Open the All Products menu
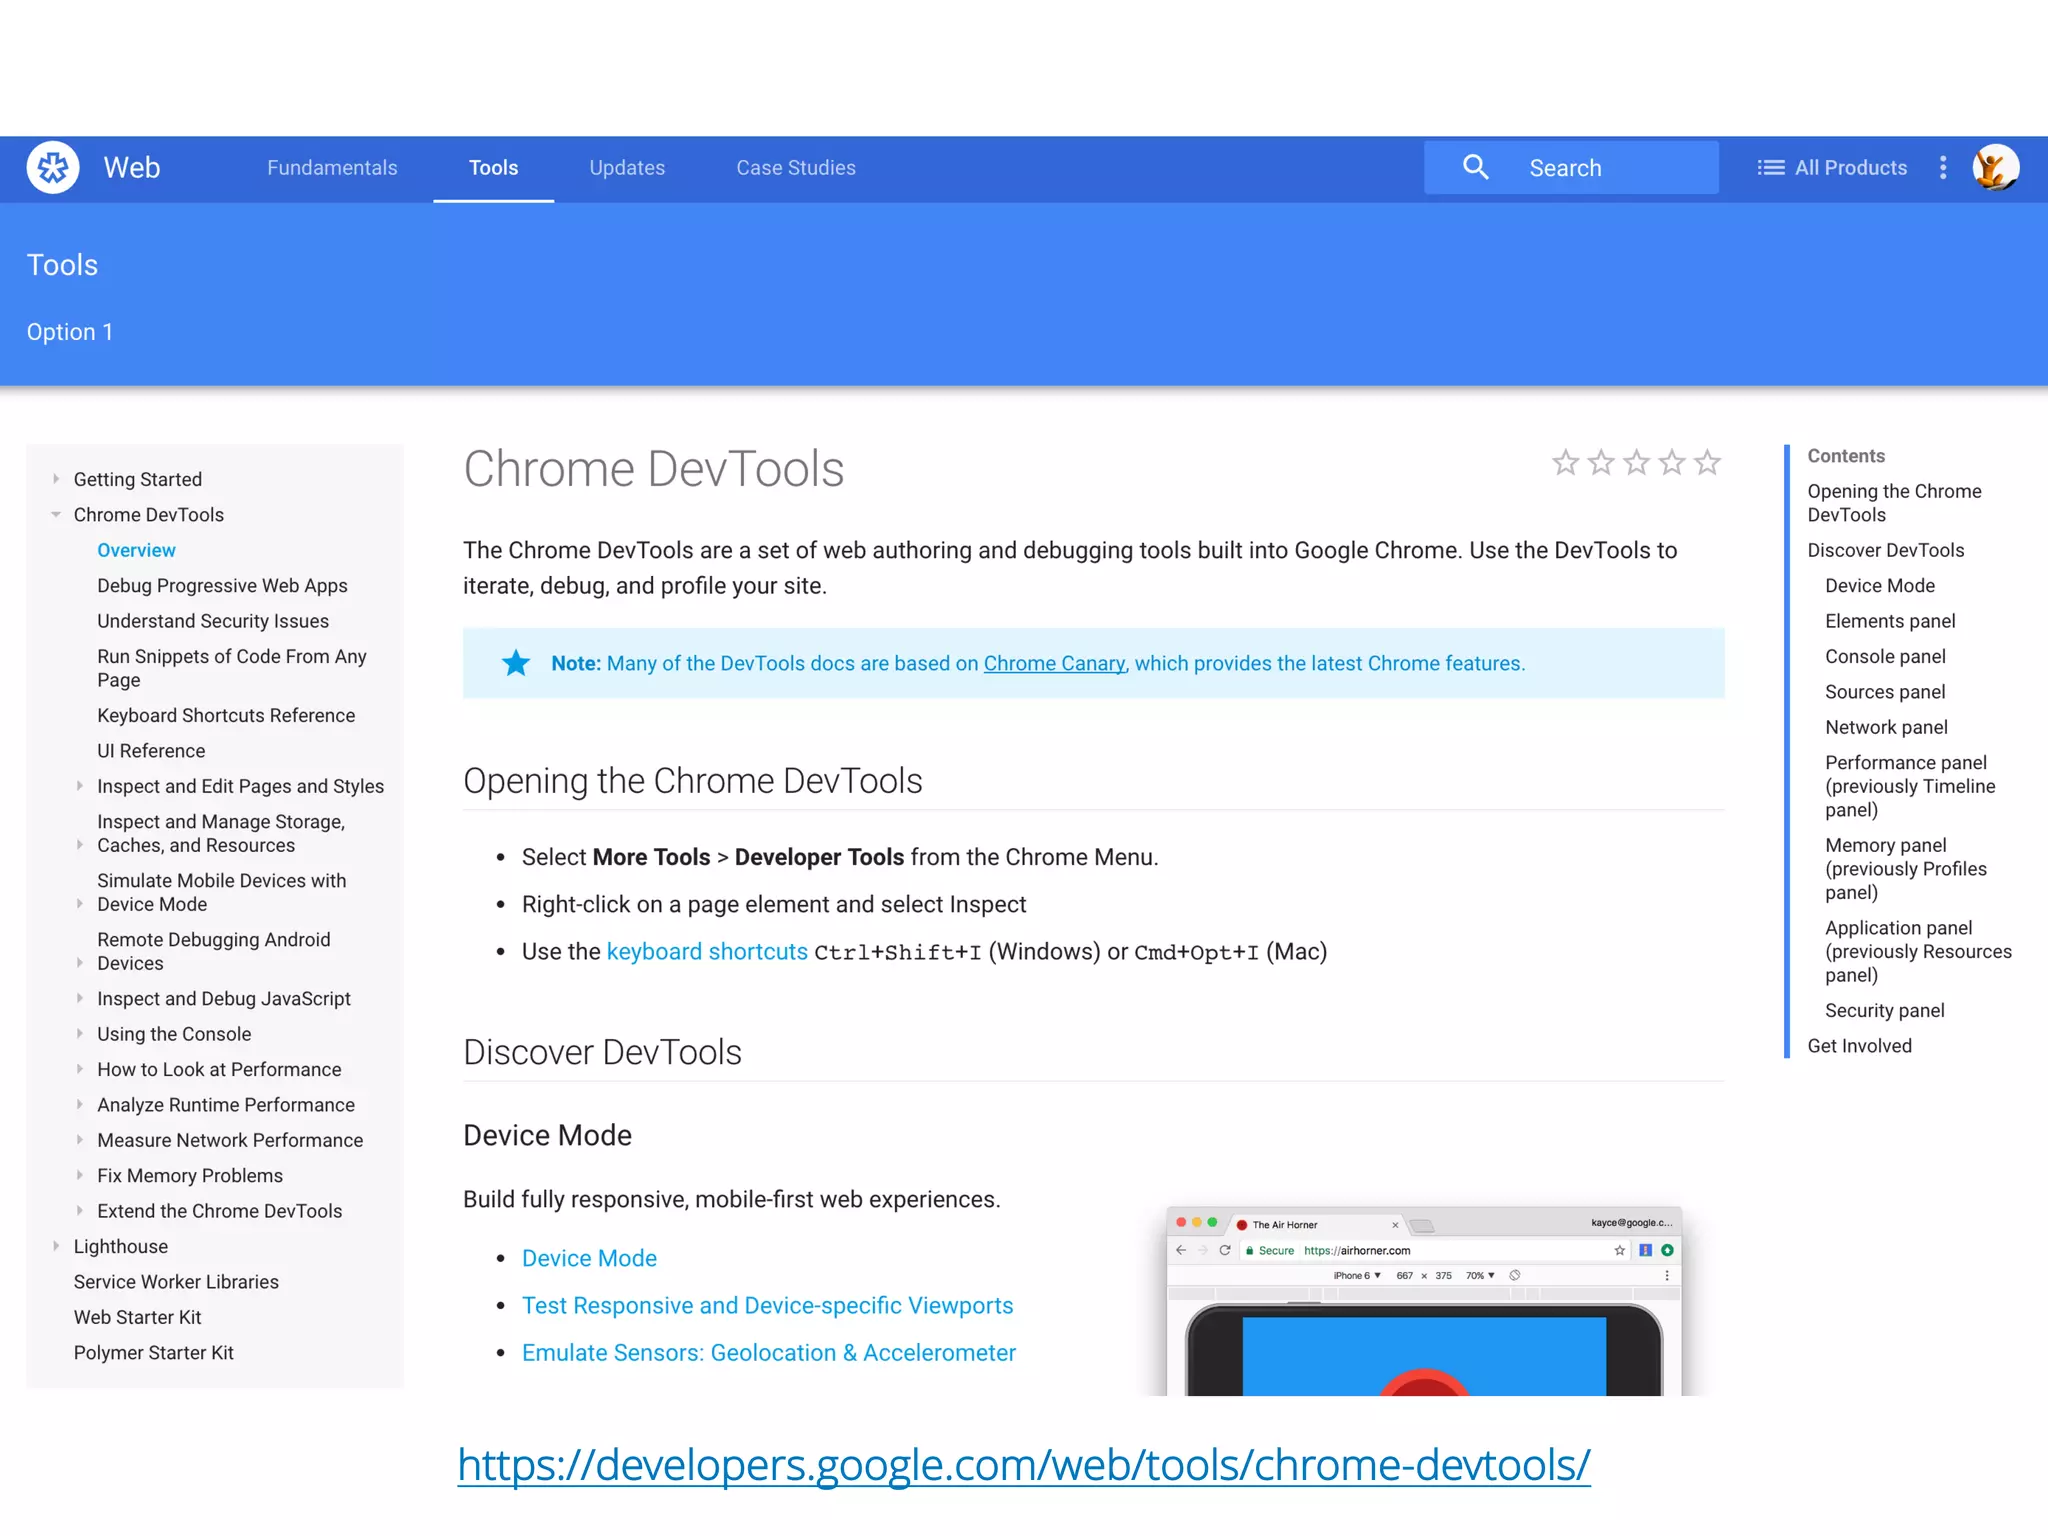2048x1536 pixels. [x=1832, y=168]
